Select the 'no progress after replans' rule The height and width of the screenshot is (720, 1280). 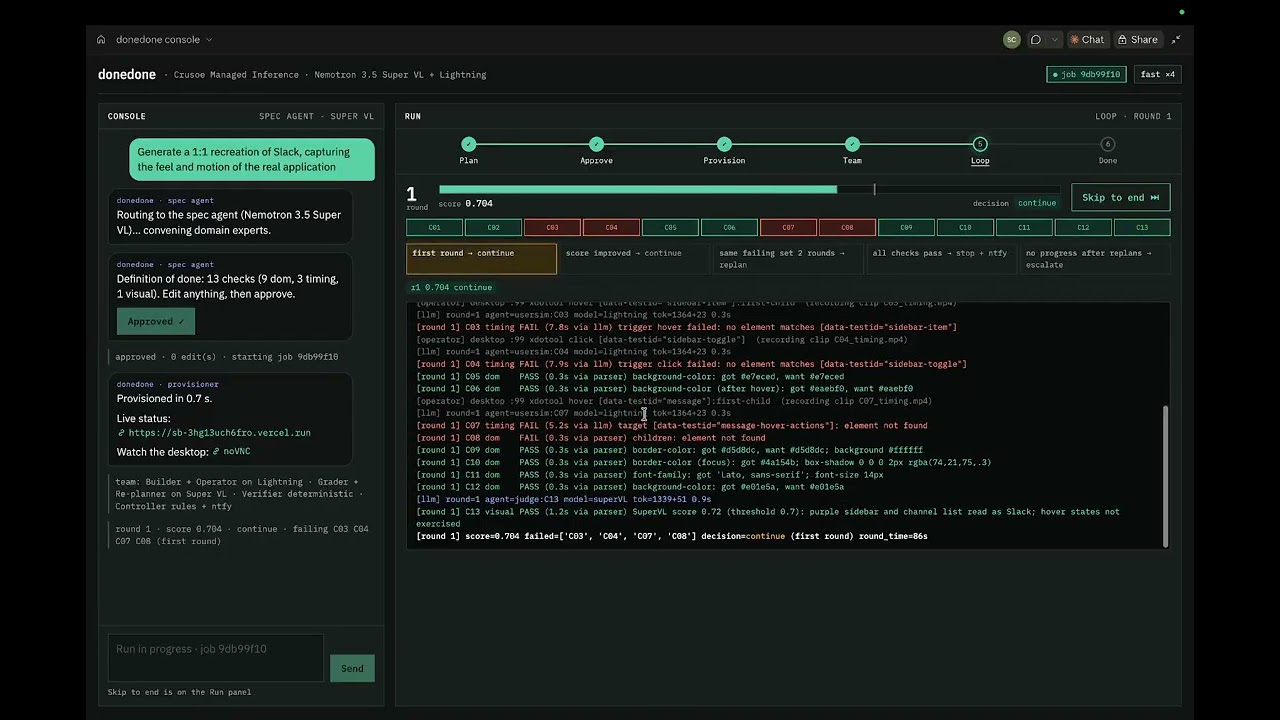pyautogui.click(x=1094, y=258)
